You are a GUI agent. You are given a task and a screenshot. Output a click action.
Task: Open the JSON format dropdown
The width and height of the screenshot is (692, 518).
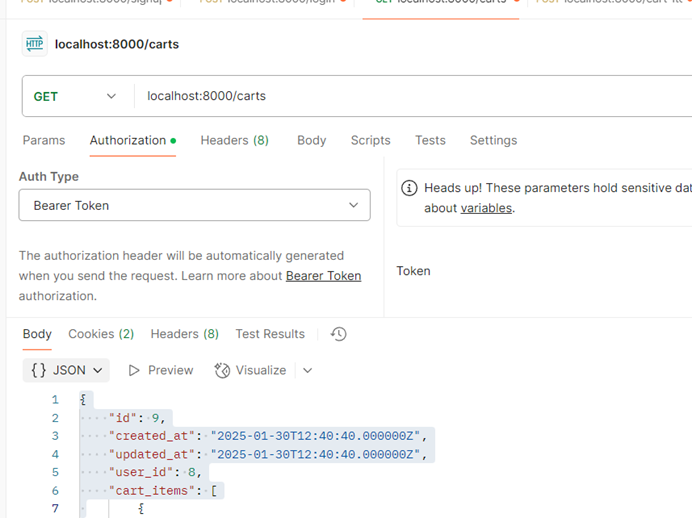tap(66, 370)
